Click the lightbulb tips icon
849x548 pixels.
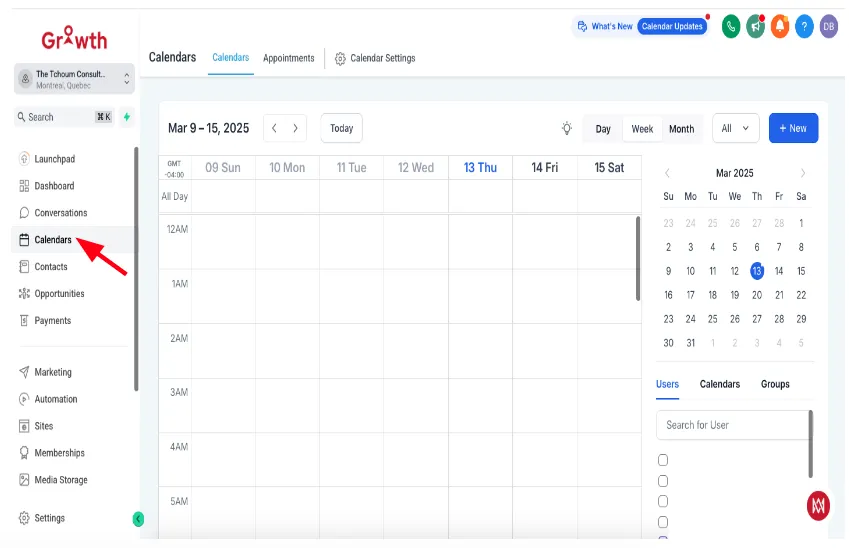[x=566, y=128]
